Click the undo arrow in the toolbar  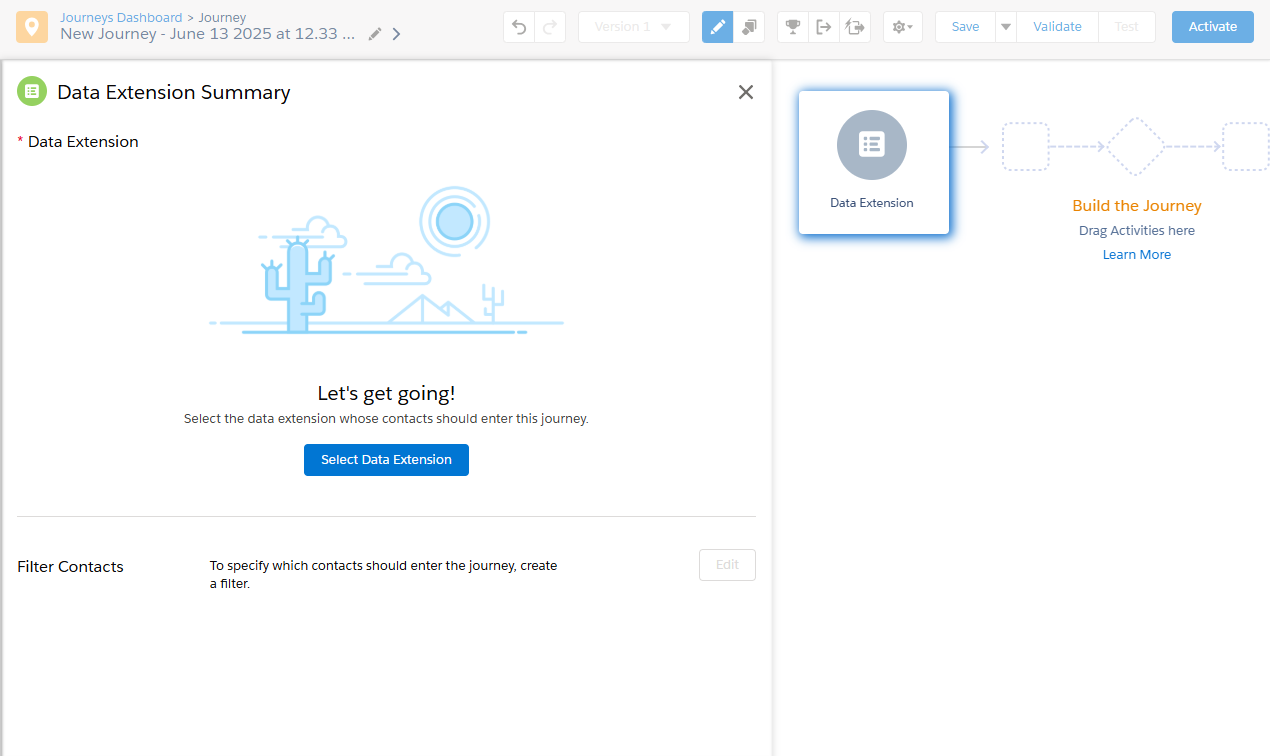click(x=519, y=27)
